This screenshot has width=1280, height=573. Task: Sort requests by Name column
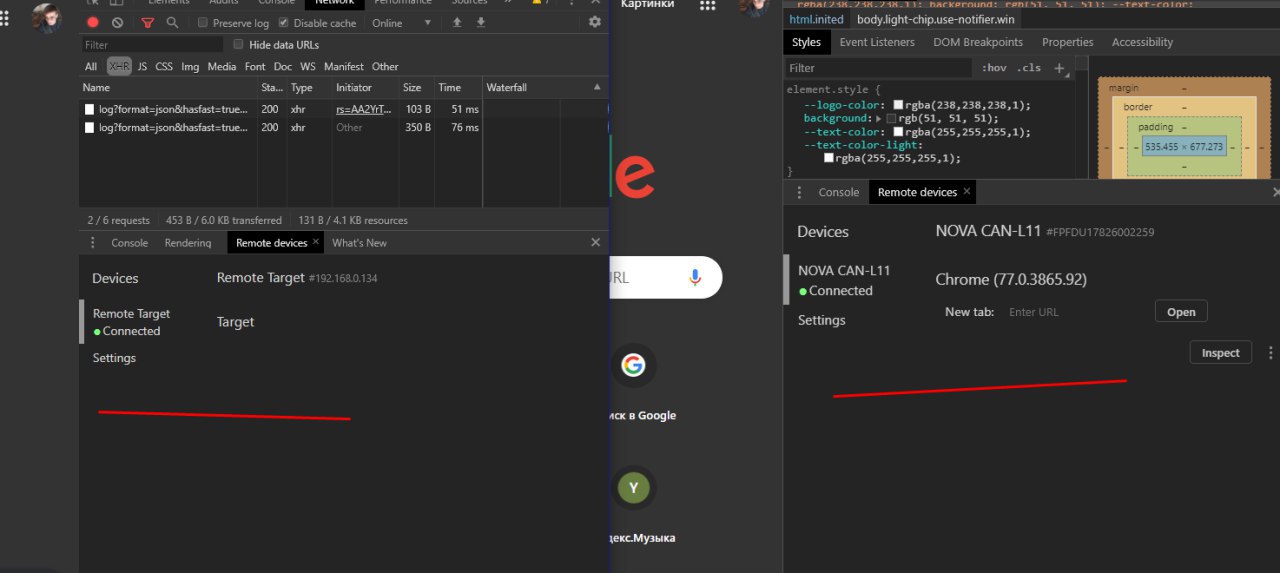169,88
